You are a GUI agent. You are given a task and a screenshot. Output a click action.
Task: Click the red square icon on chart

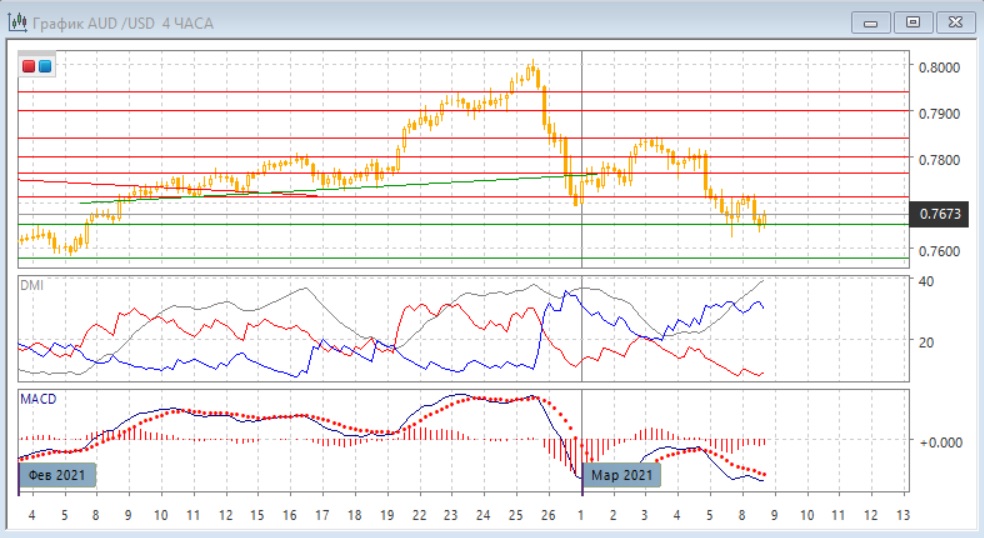(x=29, y=67)
